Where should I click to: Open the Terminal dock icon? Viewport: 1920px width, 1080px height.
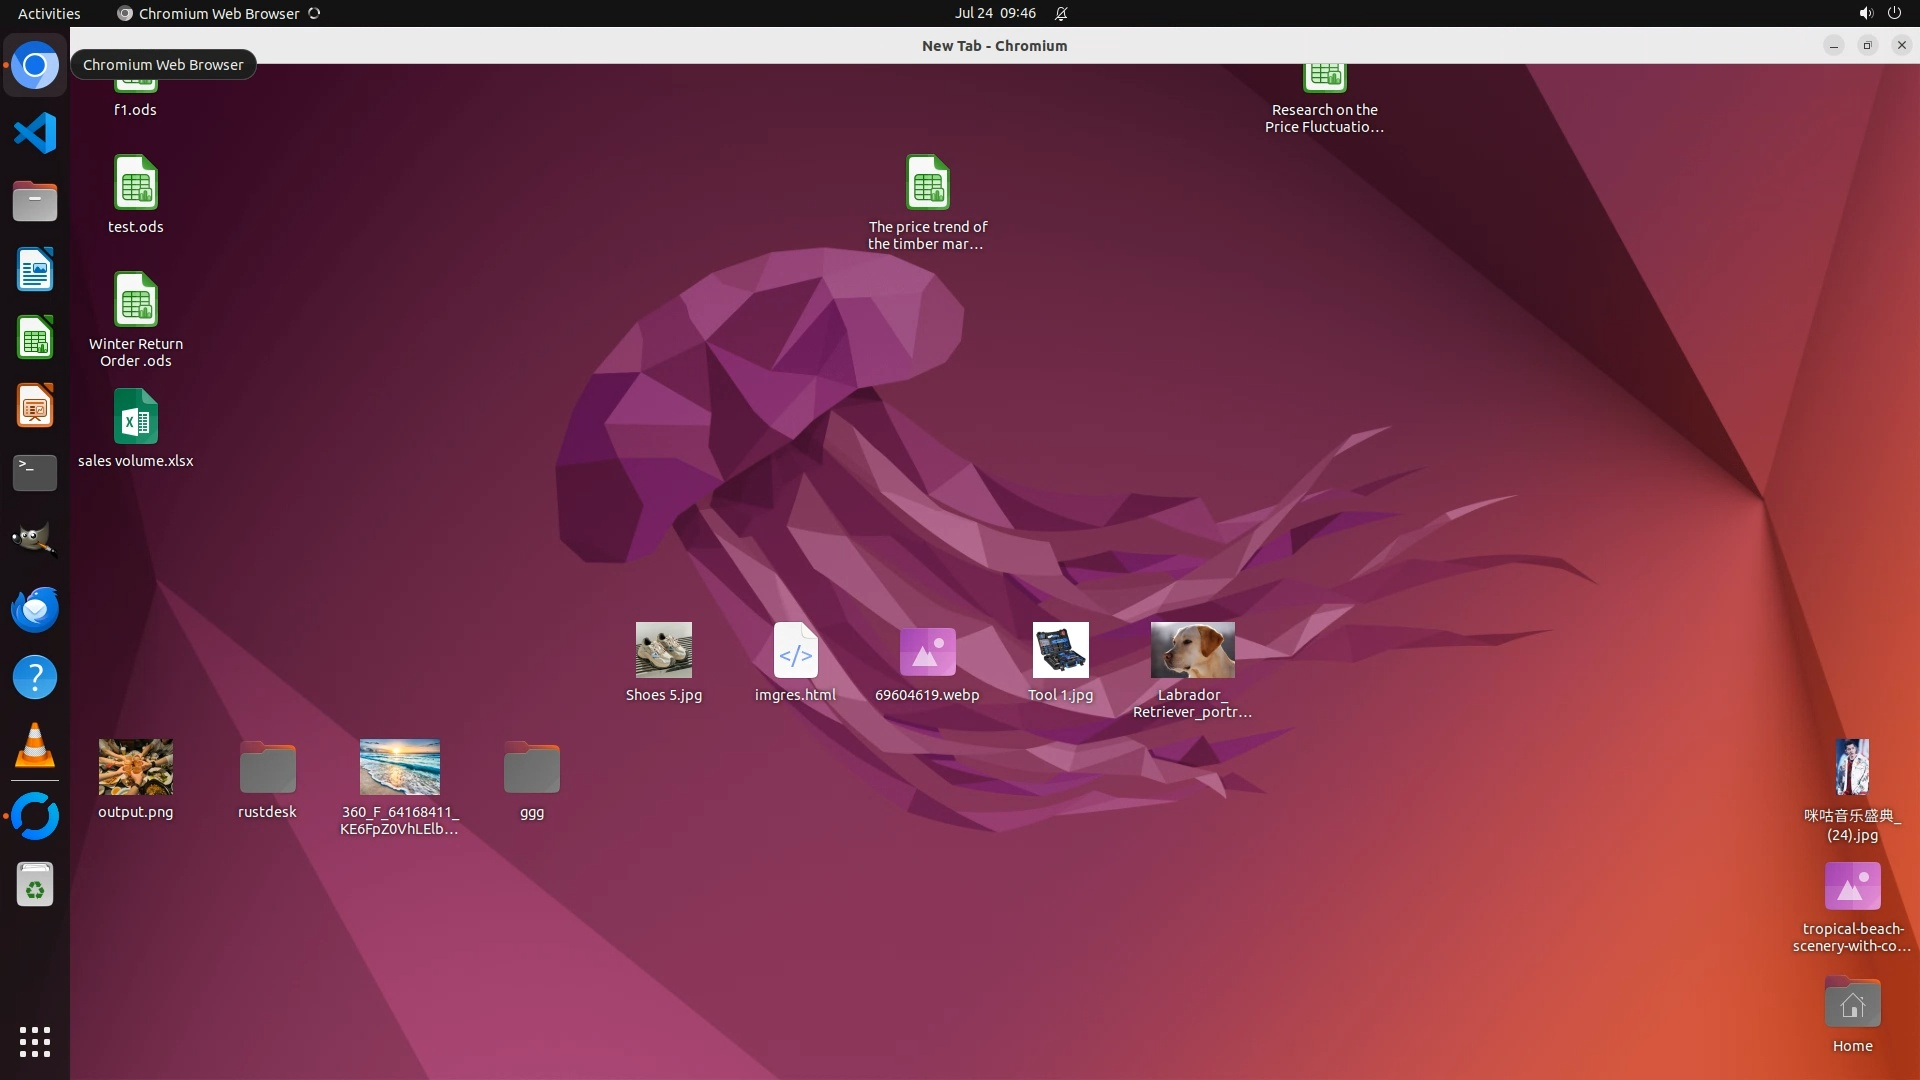pyautogui.click(x=35, y=473)
